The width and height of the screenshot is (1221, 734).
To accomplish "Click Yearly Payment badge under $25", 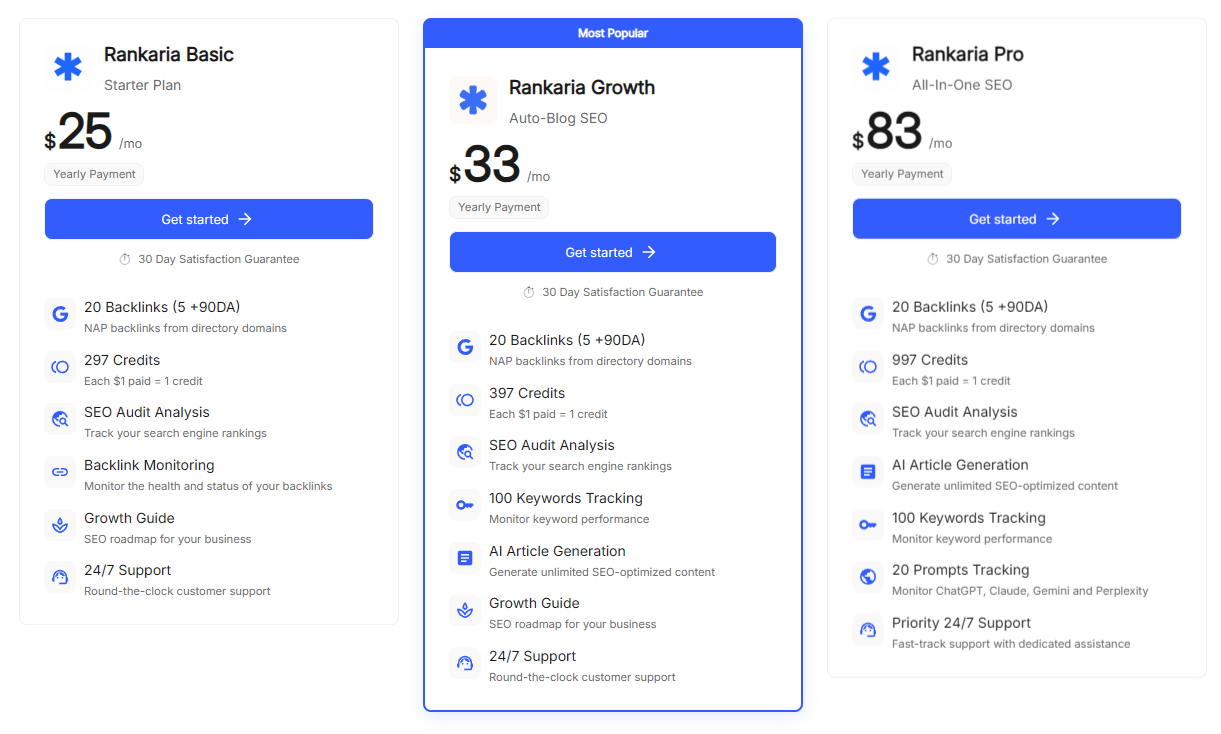I will [94, 174].
